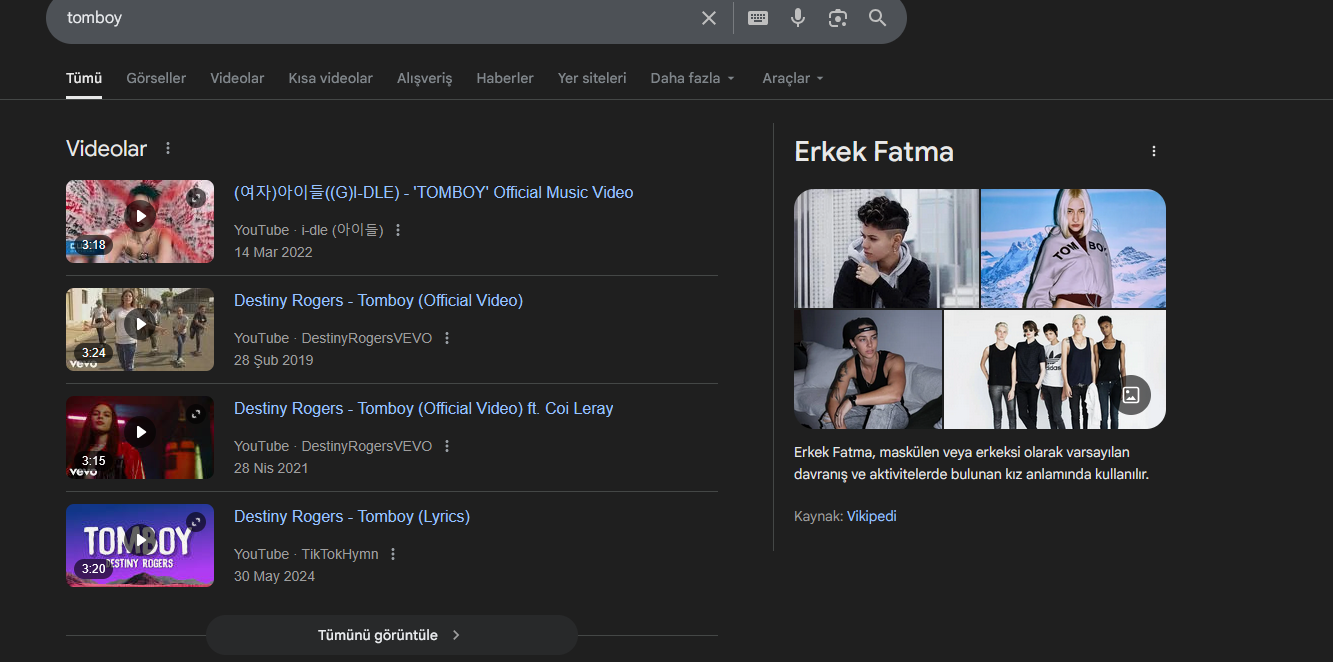This screenshot has width=1333, height=662.
Task: Play the 3:15 Coi Leray video thumbnail
Action: (140, 437)
